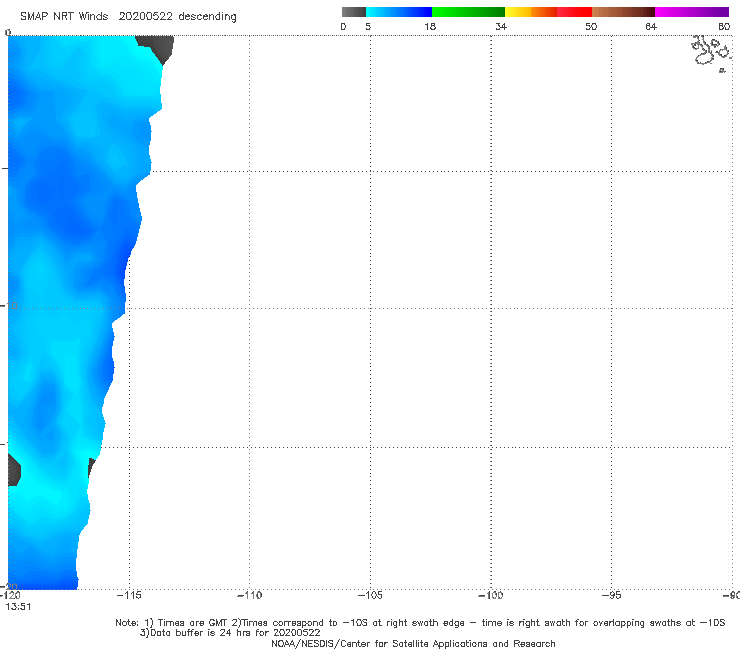
Task: Select the brown segment of the color bar
Action: point(623,12)
